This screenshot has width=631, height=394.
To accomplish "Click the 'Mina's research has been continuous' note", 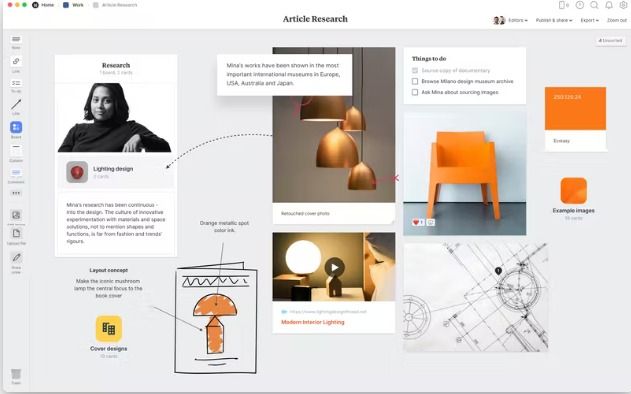I will coord(116,223).
